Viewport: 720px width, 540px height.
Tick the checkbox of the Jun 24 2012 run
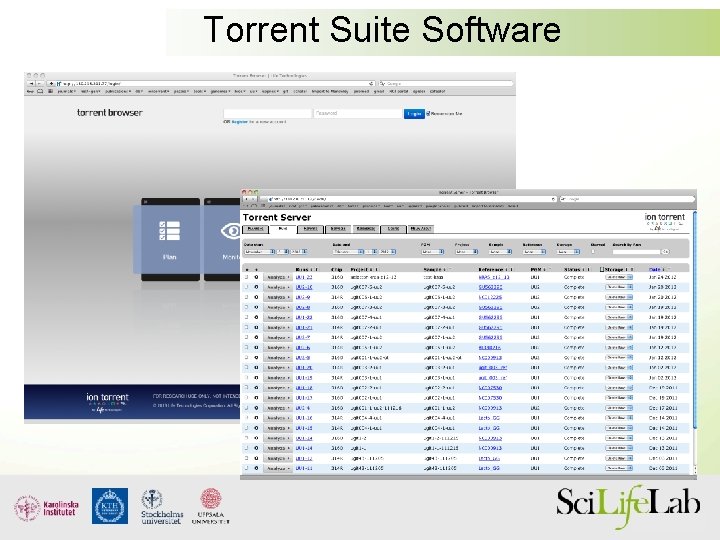(x=247, y=277)
